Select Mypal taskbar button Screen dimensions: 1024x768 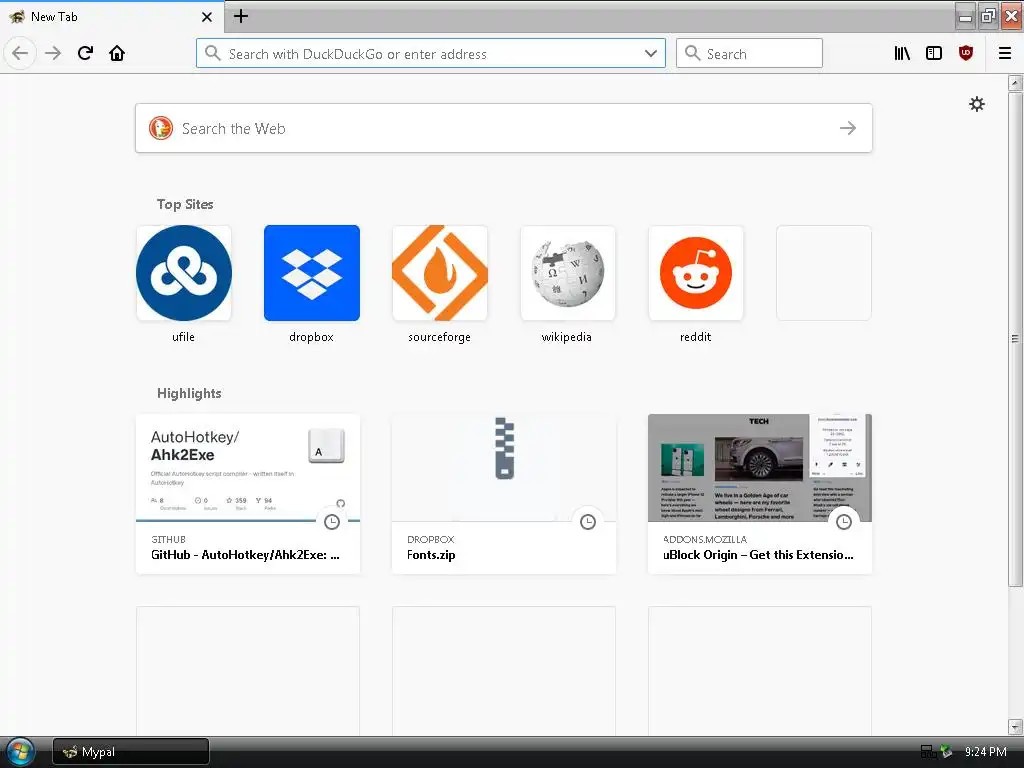[x=131, y=752]
